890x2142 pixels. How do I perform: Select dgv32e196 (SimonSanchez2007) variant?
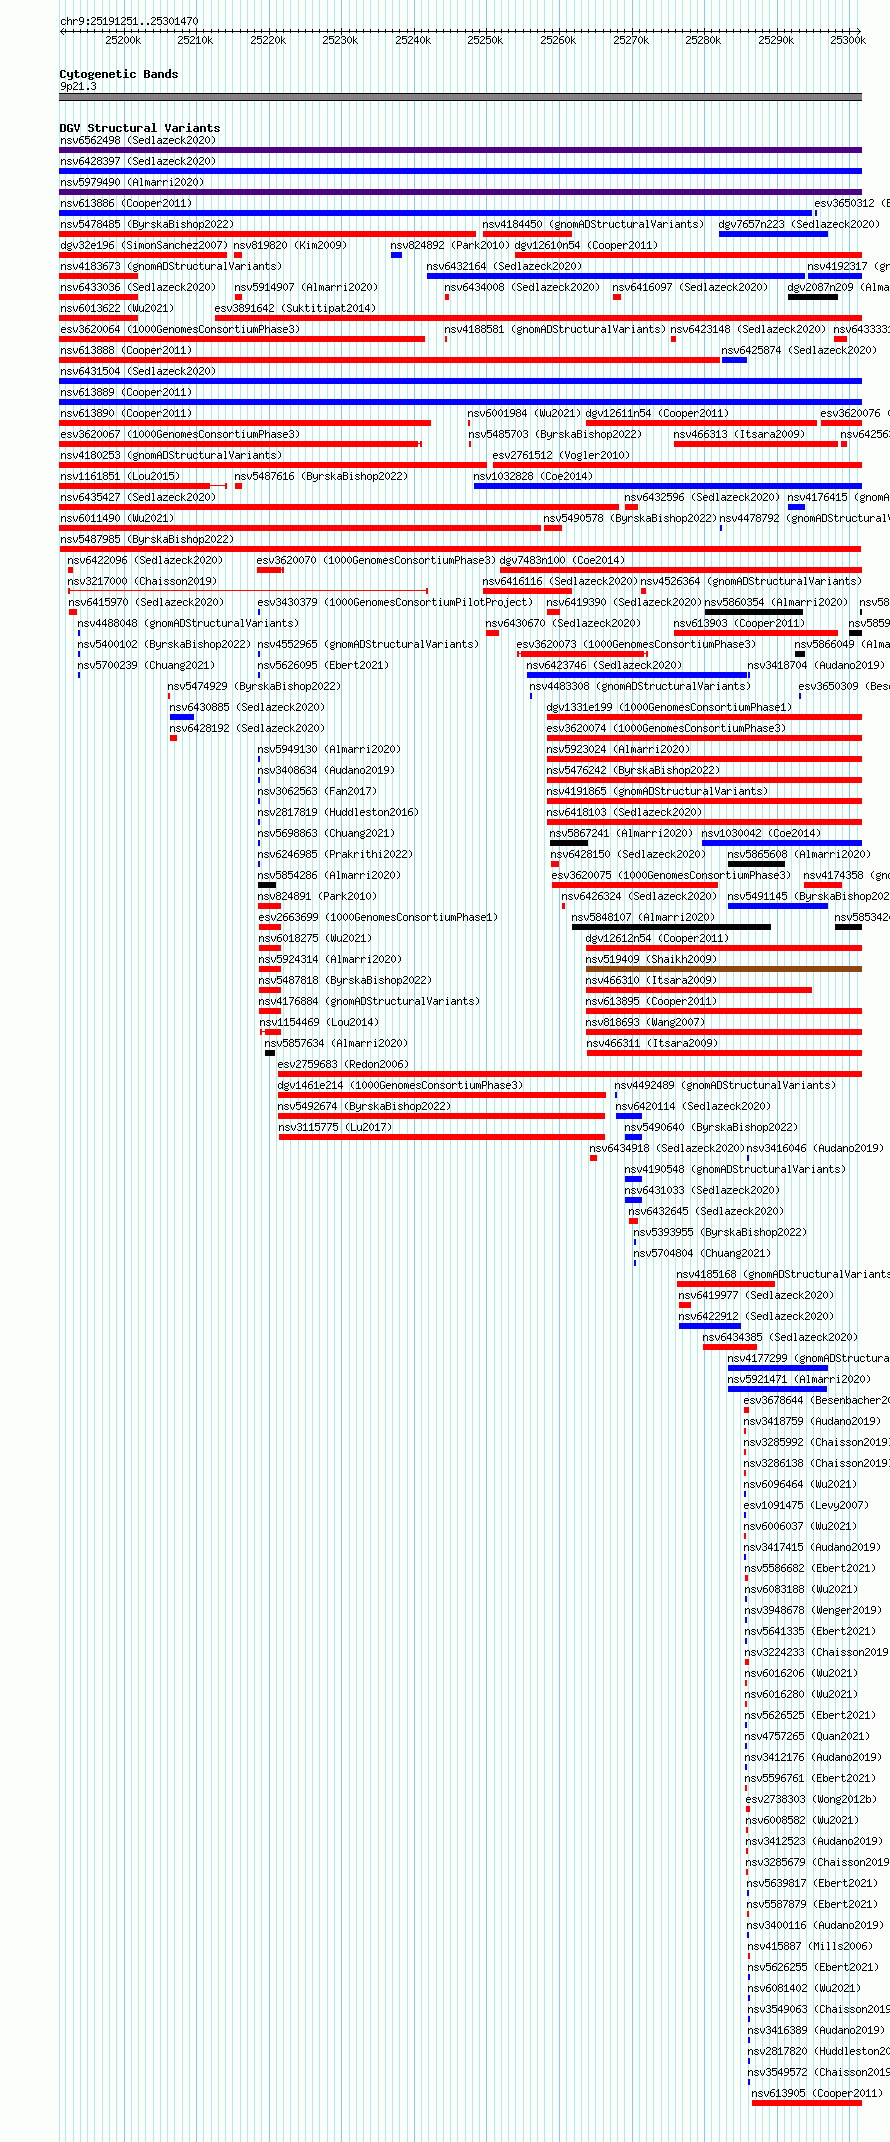point(143,245)
